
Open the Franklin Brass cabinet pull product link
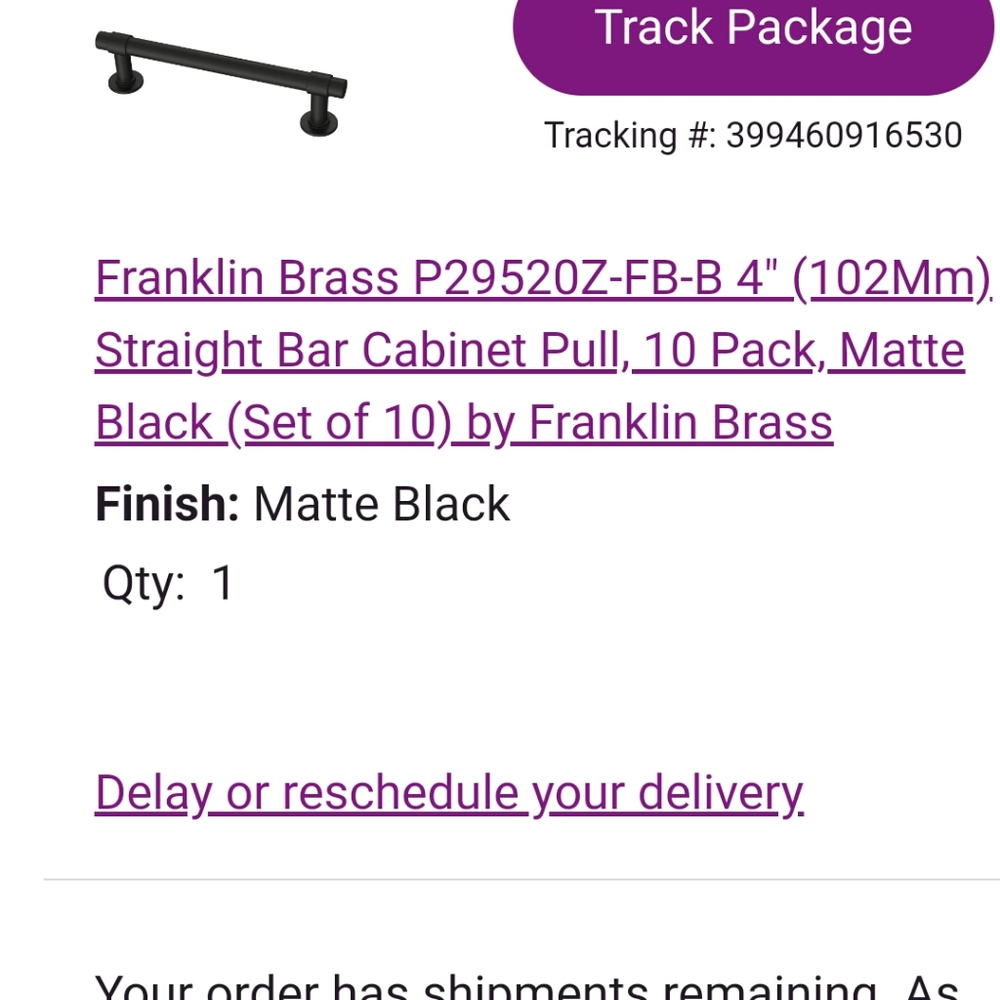click(450, 350)
